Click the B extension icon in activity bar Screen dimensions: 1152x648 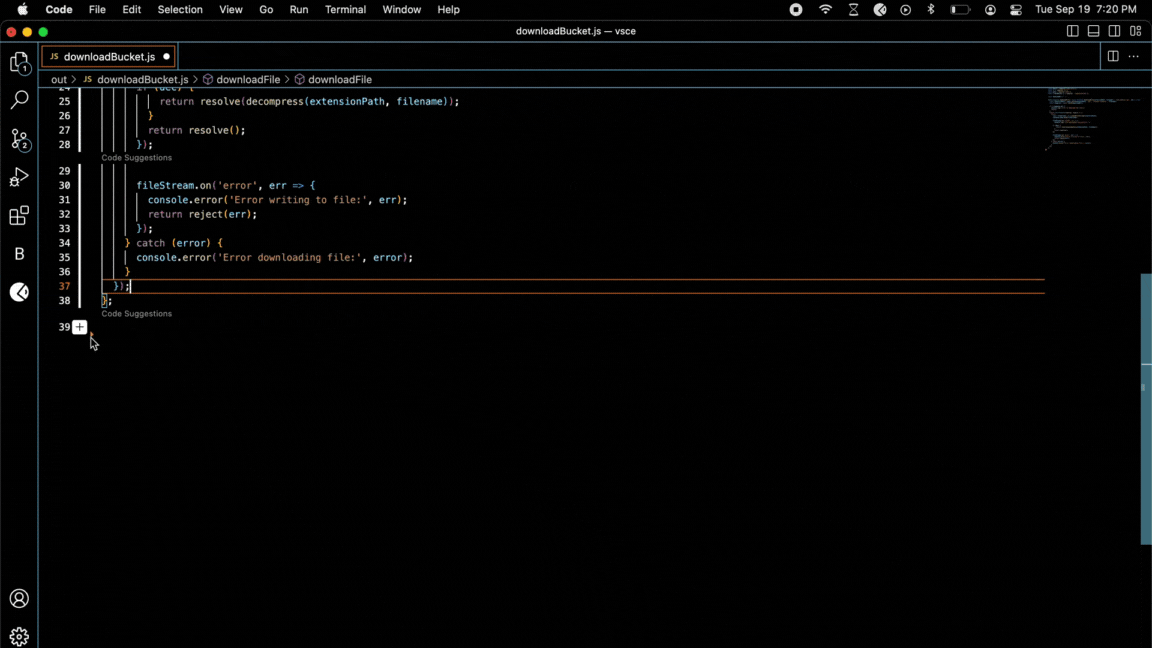pyautogui.click(x=19, y=254)
